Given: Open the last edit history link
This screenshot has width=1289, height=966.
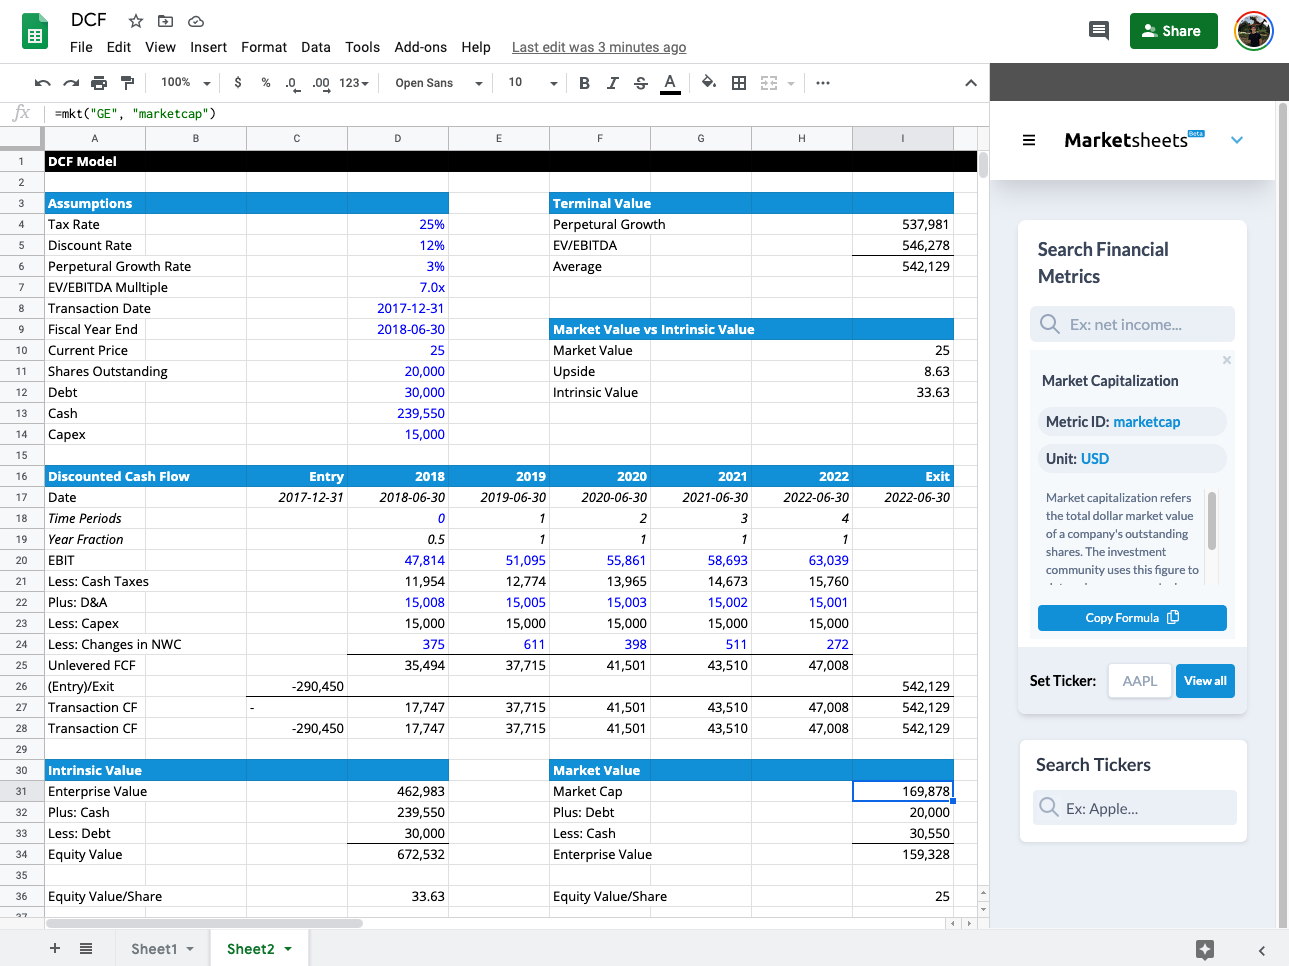Looking at the screenshot, I should click(599, 47).
